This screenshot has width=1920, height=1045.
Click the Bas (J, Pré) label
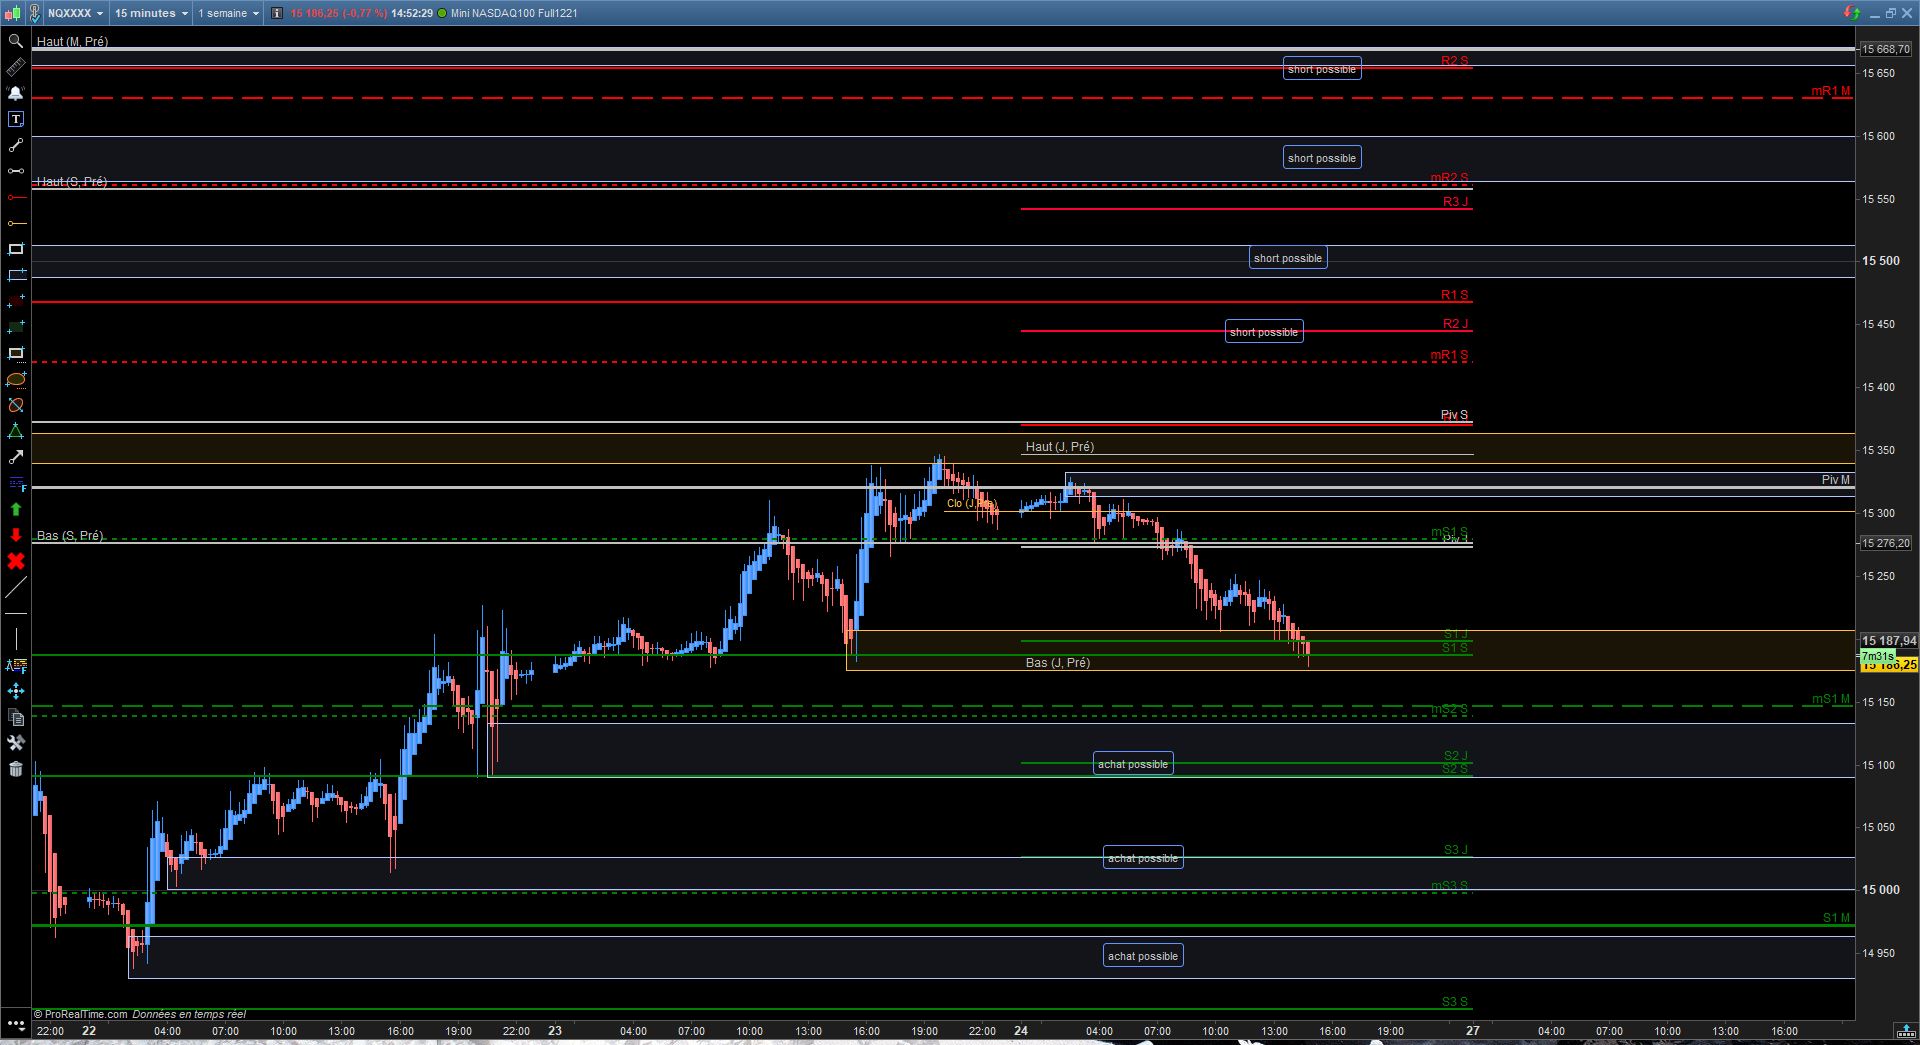1058,663
